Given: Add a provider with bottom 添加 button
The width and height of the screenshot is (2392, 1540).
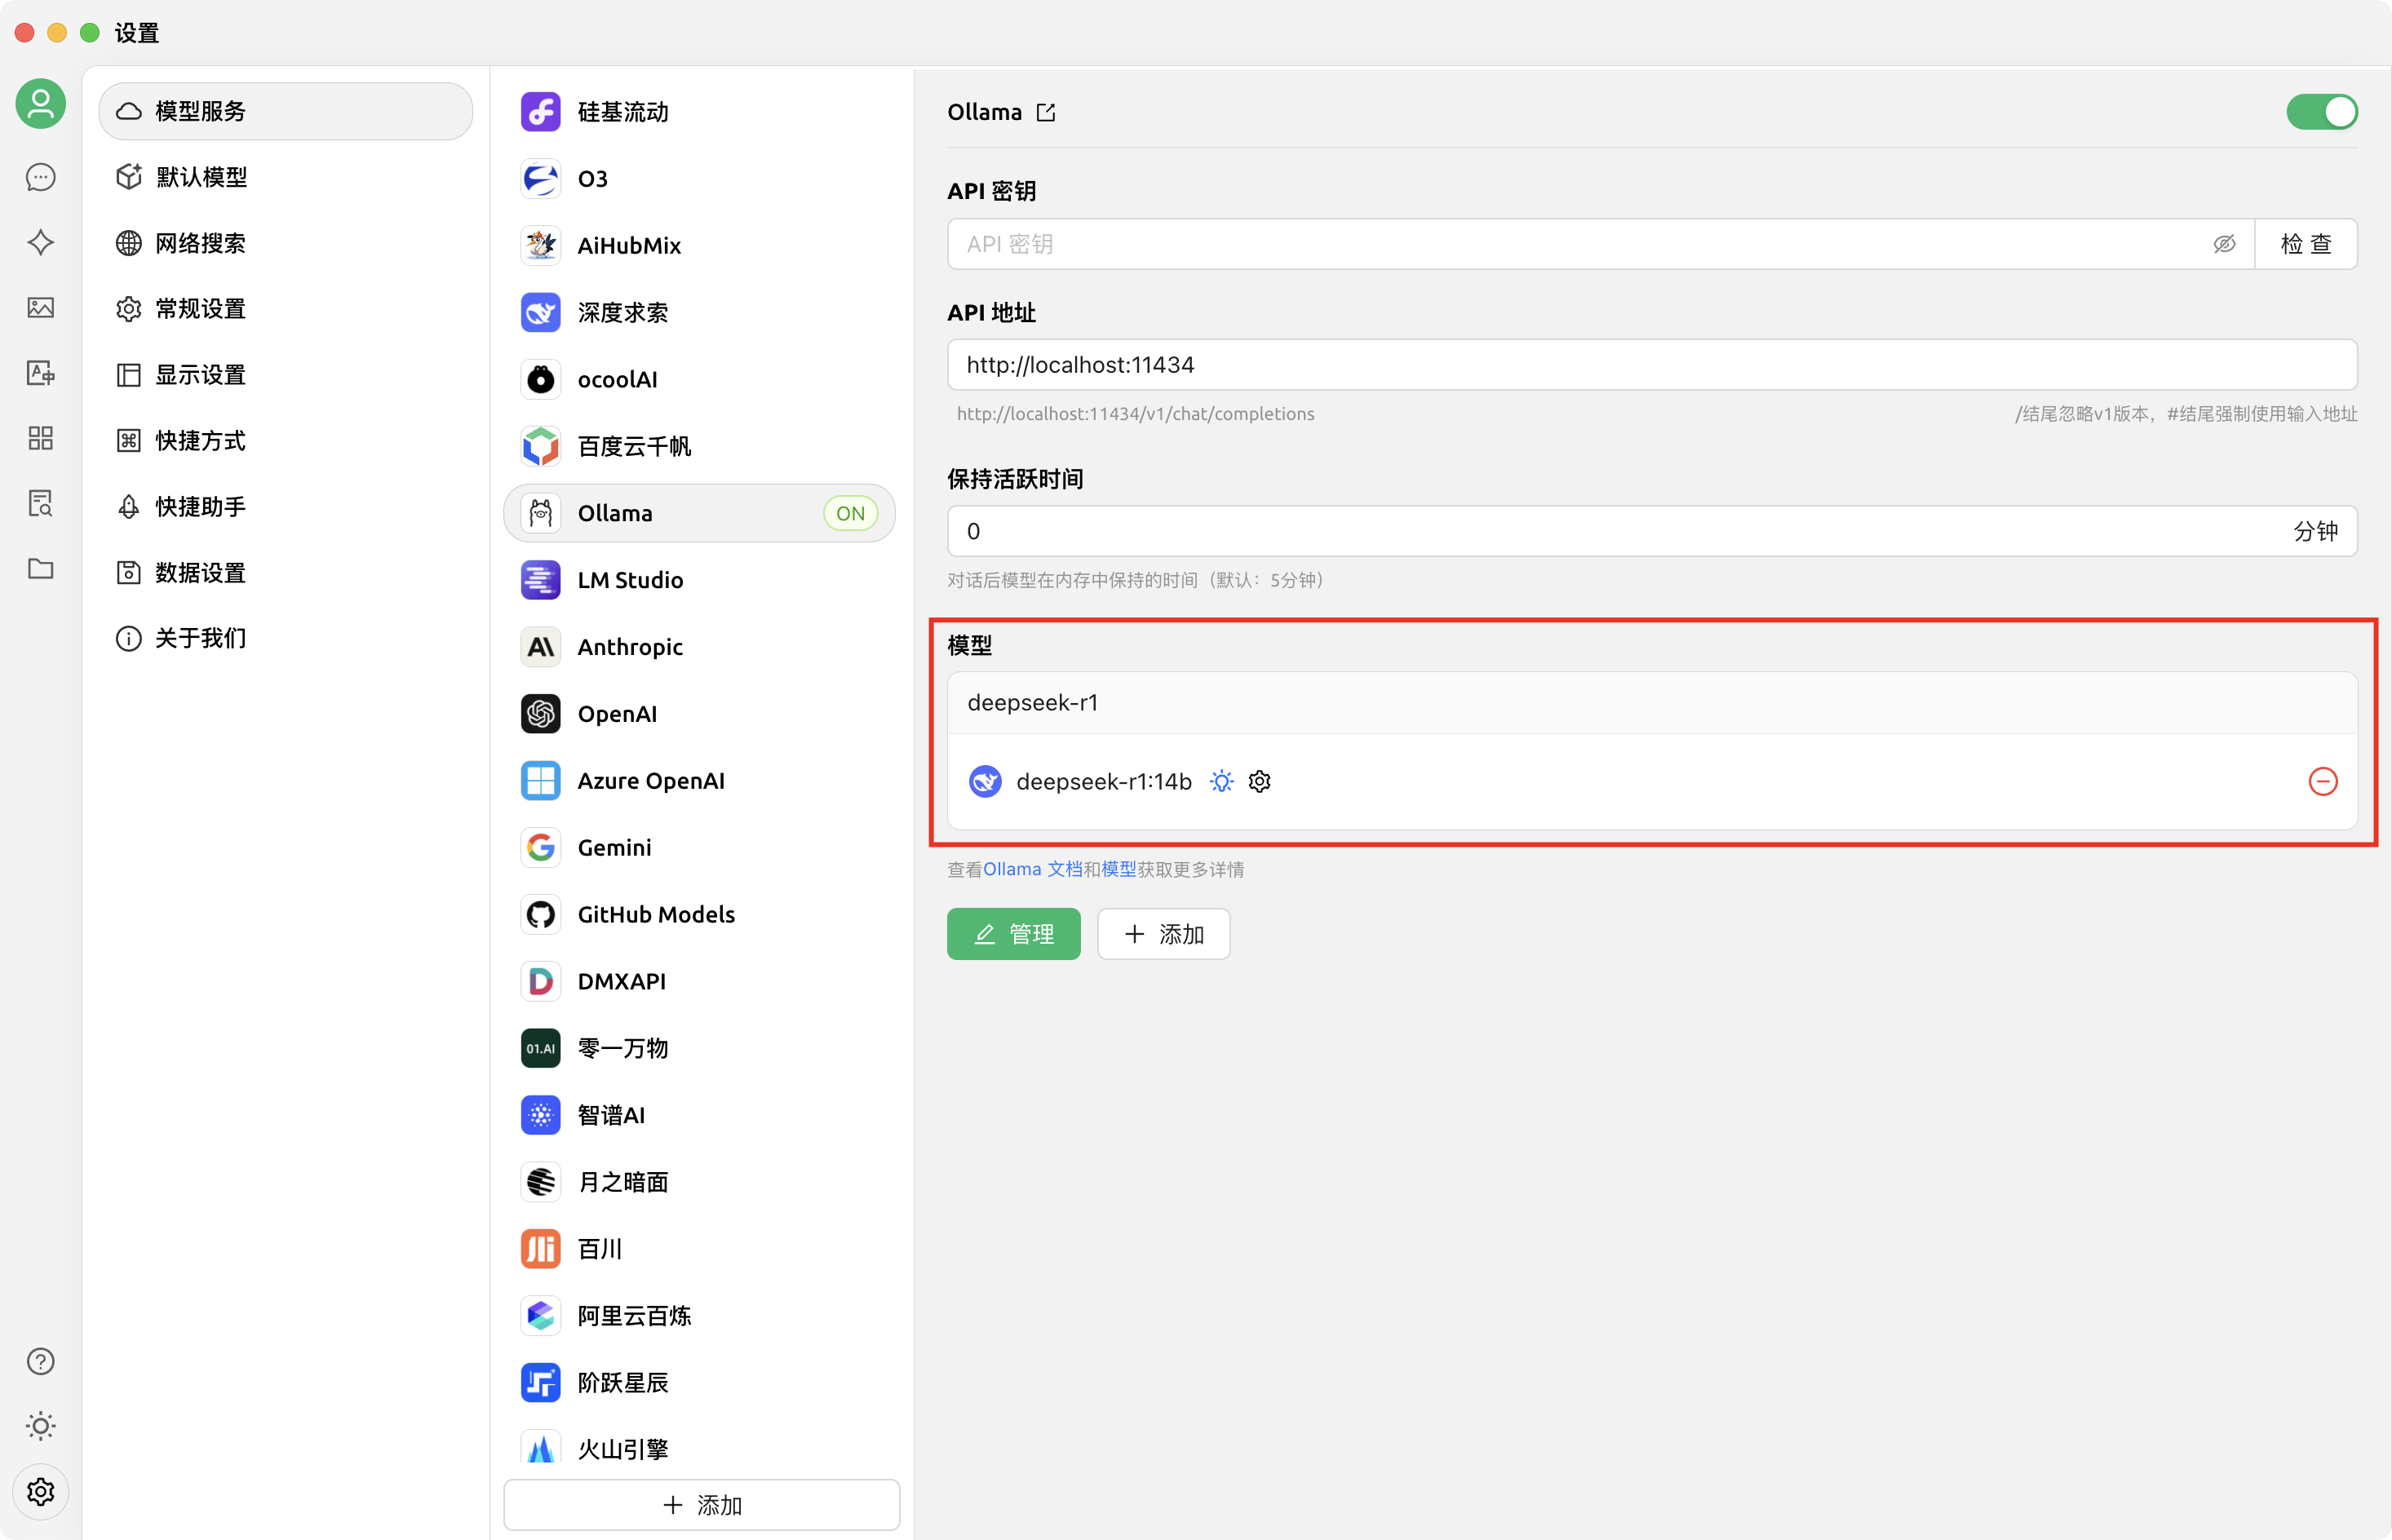Looking at the screenshot, I should [702, 1505].
